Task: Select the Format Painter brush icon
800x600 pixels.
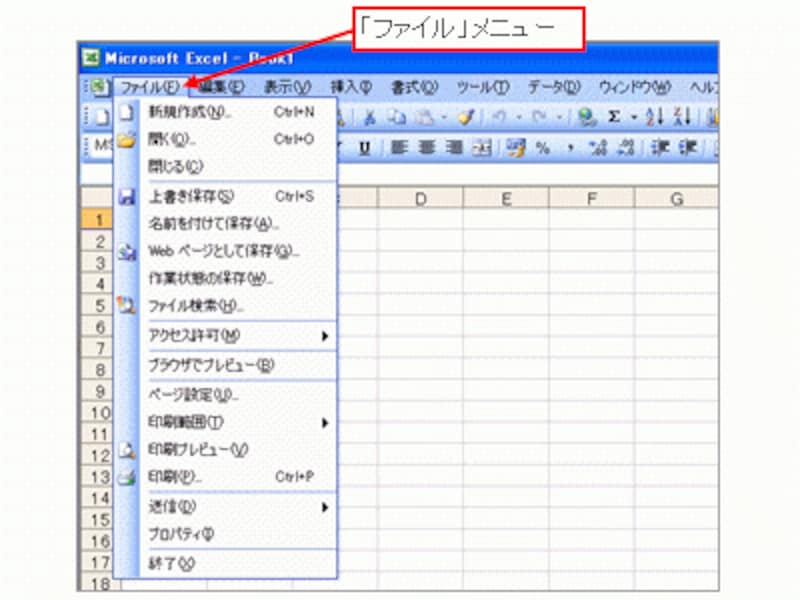Action: coord(466,118)
